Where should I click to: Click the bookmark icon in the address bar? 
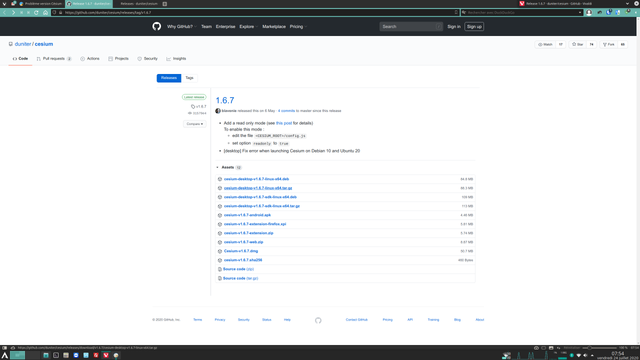coord(456,13)
